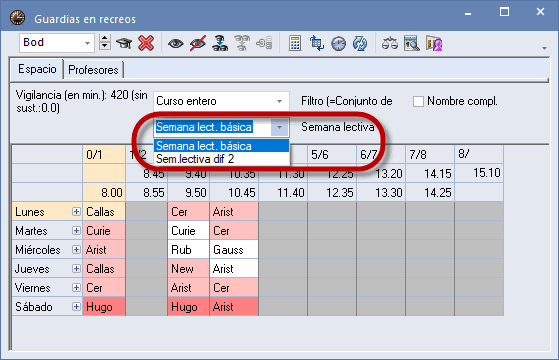Select Semana lect. básica from the list

click(221, 146)
